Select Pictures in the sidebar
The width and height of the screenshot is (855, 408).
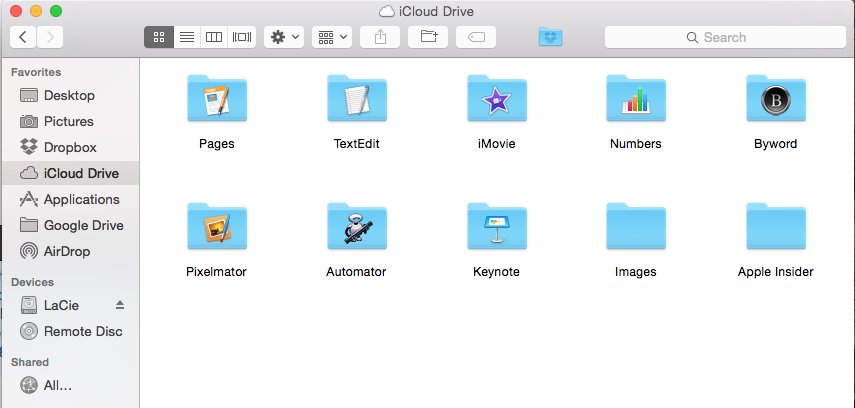pyautogui.click(x=70, y=121)
